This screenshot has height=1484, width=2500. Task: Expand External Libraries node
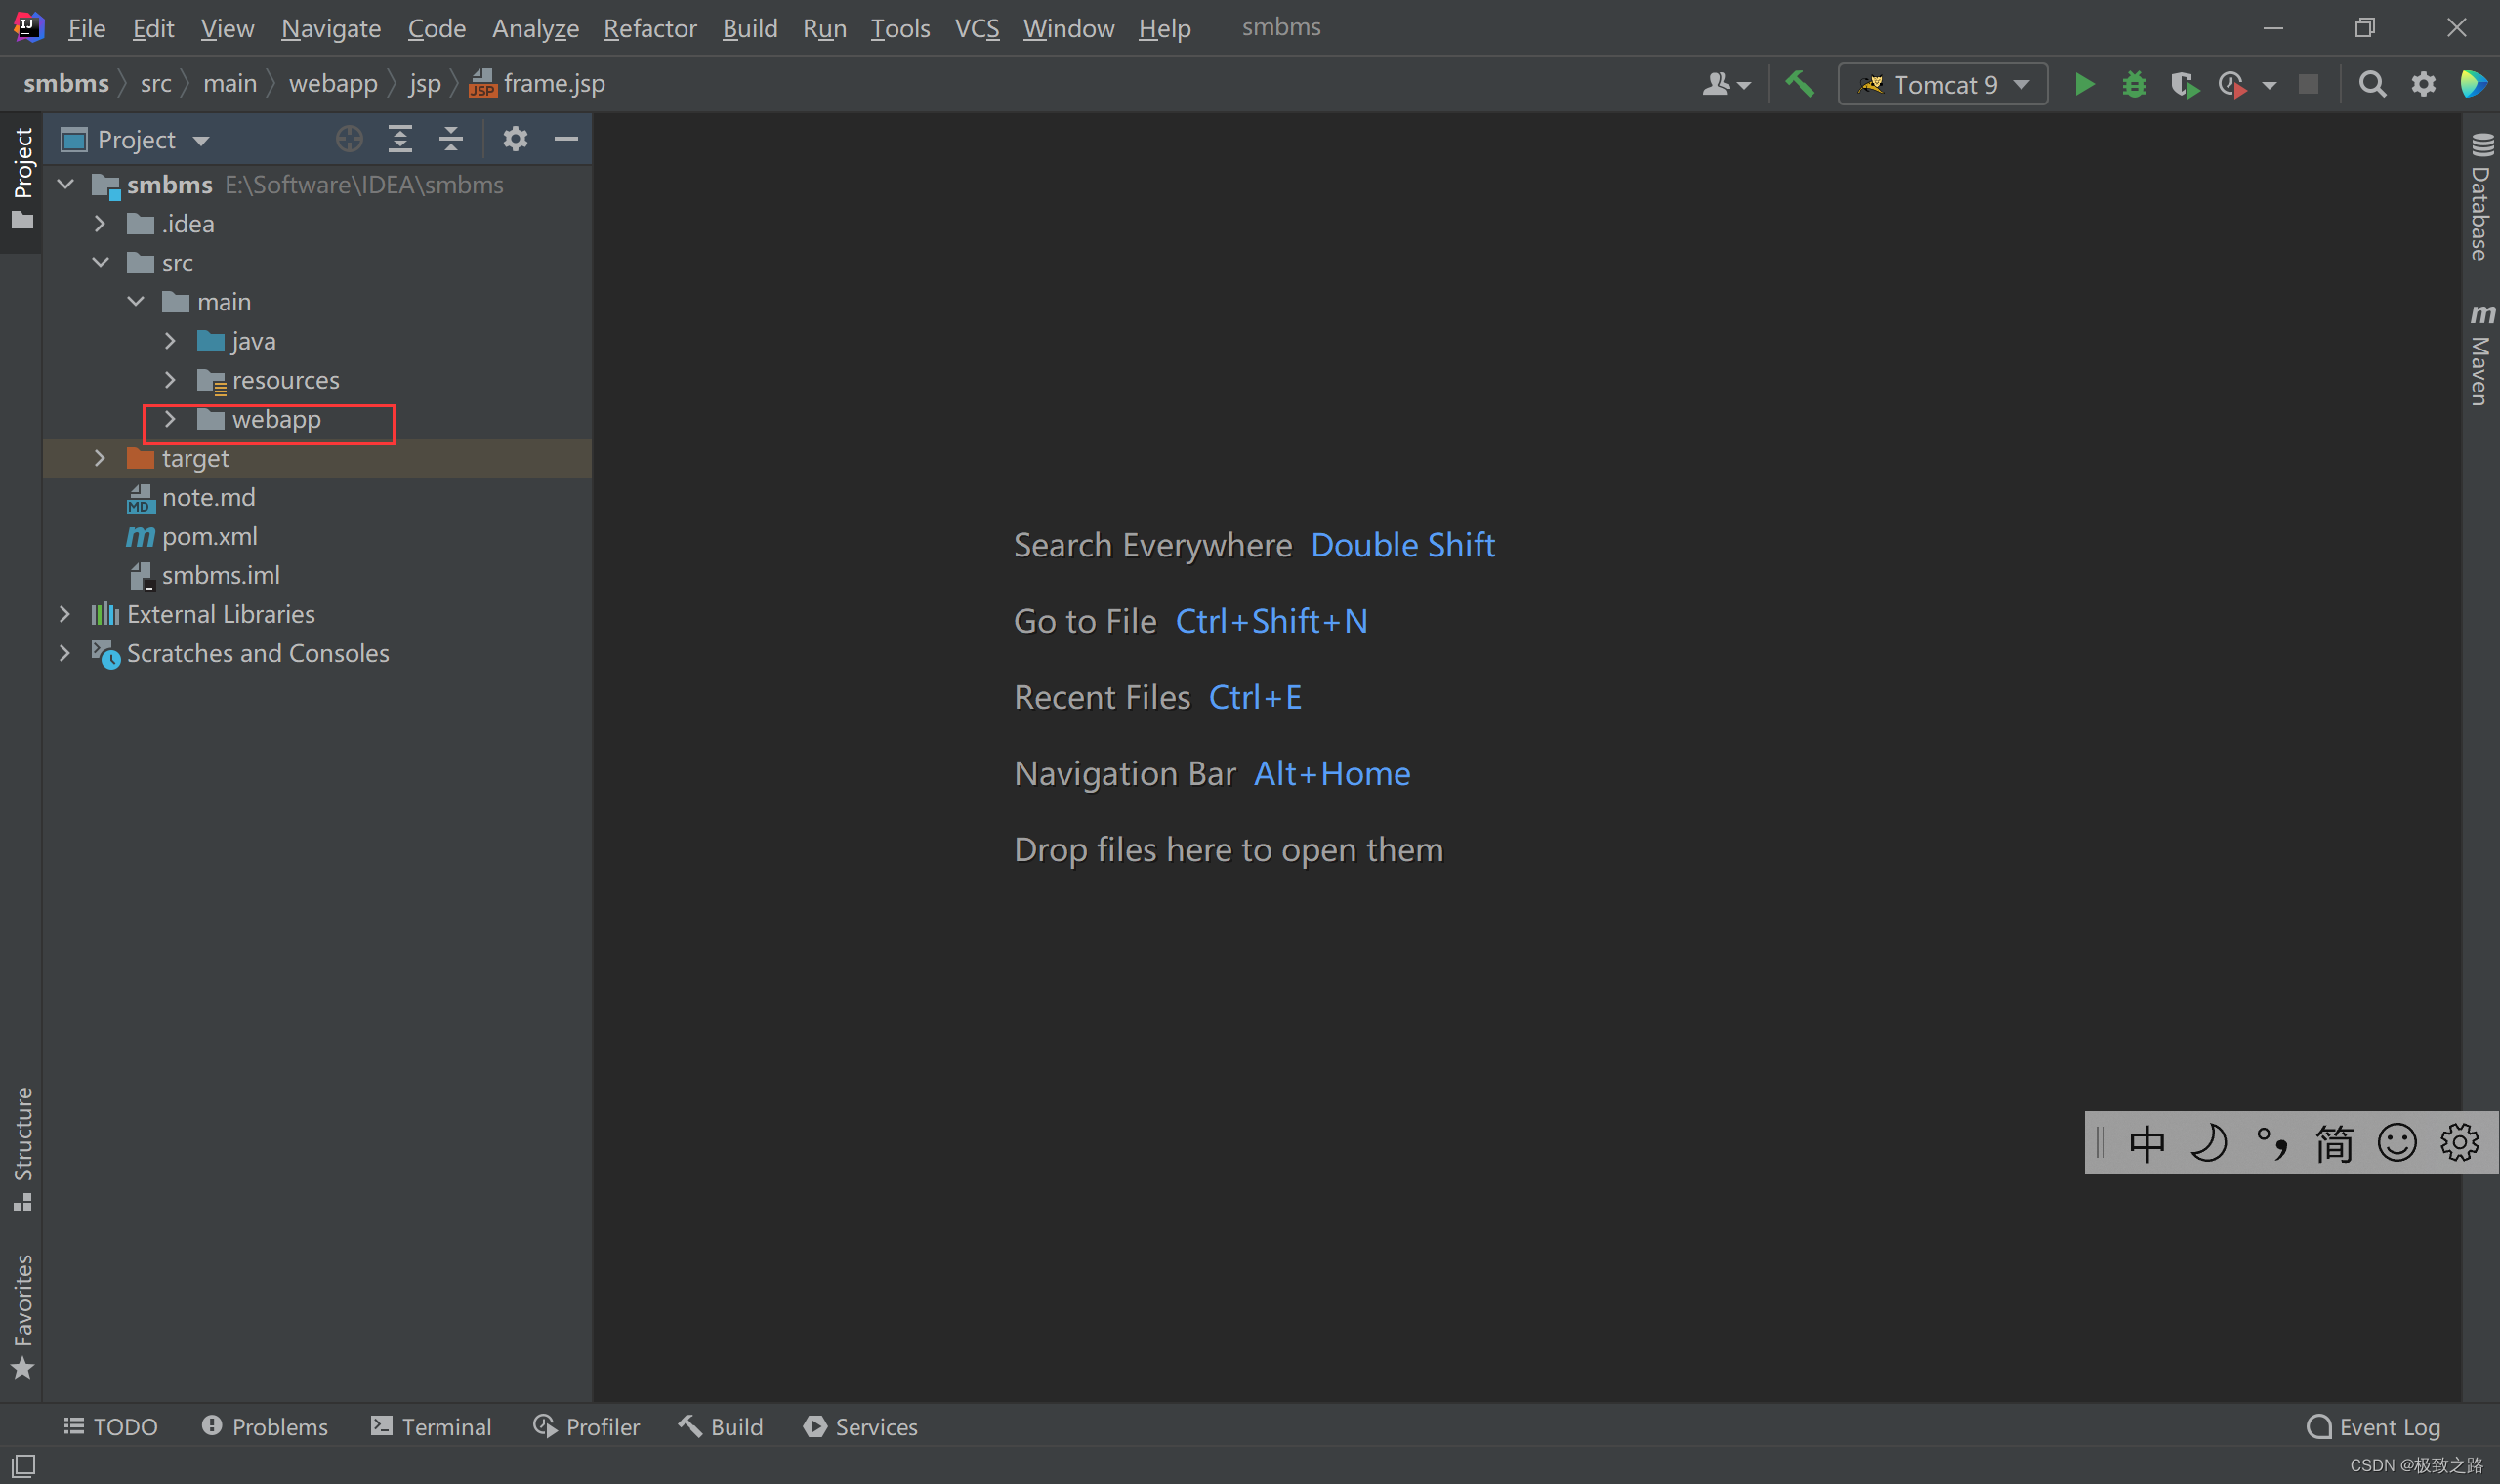66,613
